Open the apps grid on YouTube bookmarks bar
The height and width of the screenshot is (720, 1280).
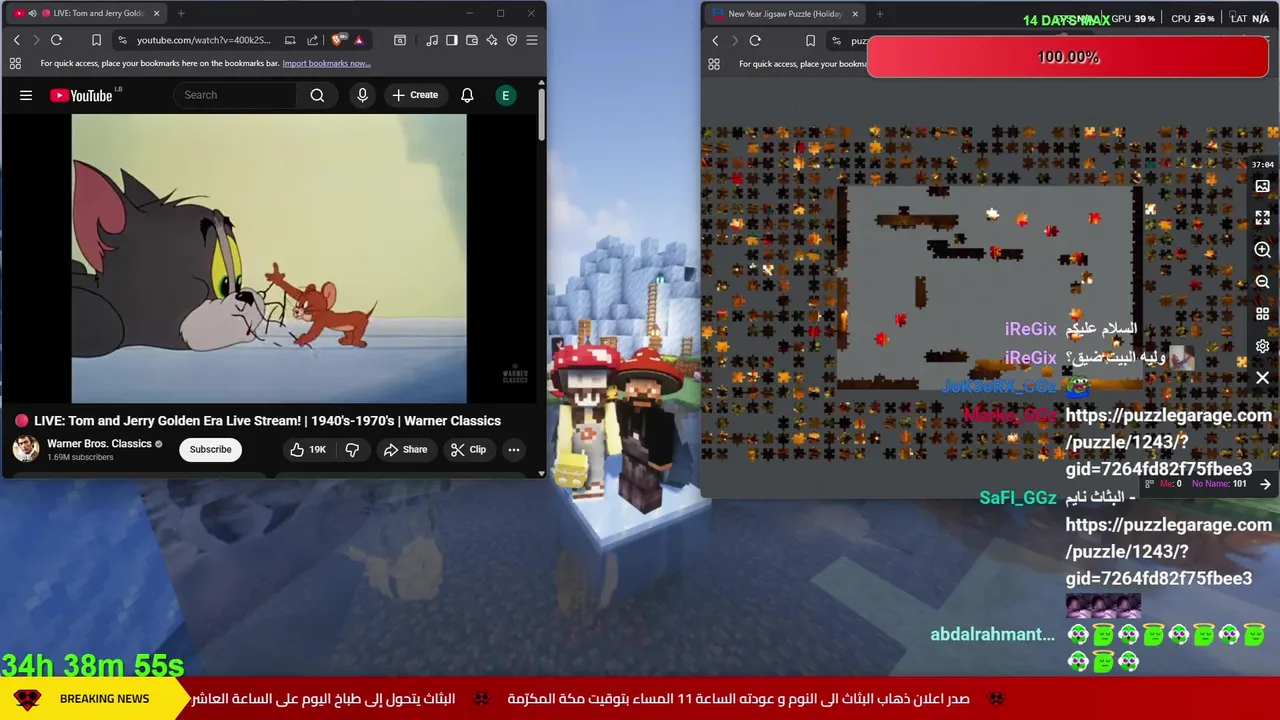pos(15,63)
